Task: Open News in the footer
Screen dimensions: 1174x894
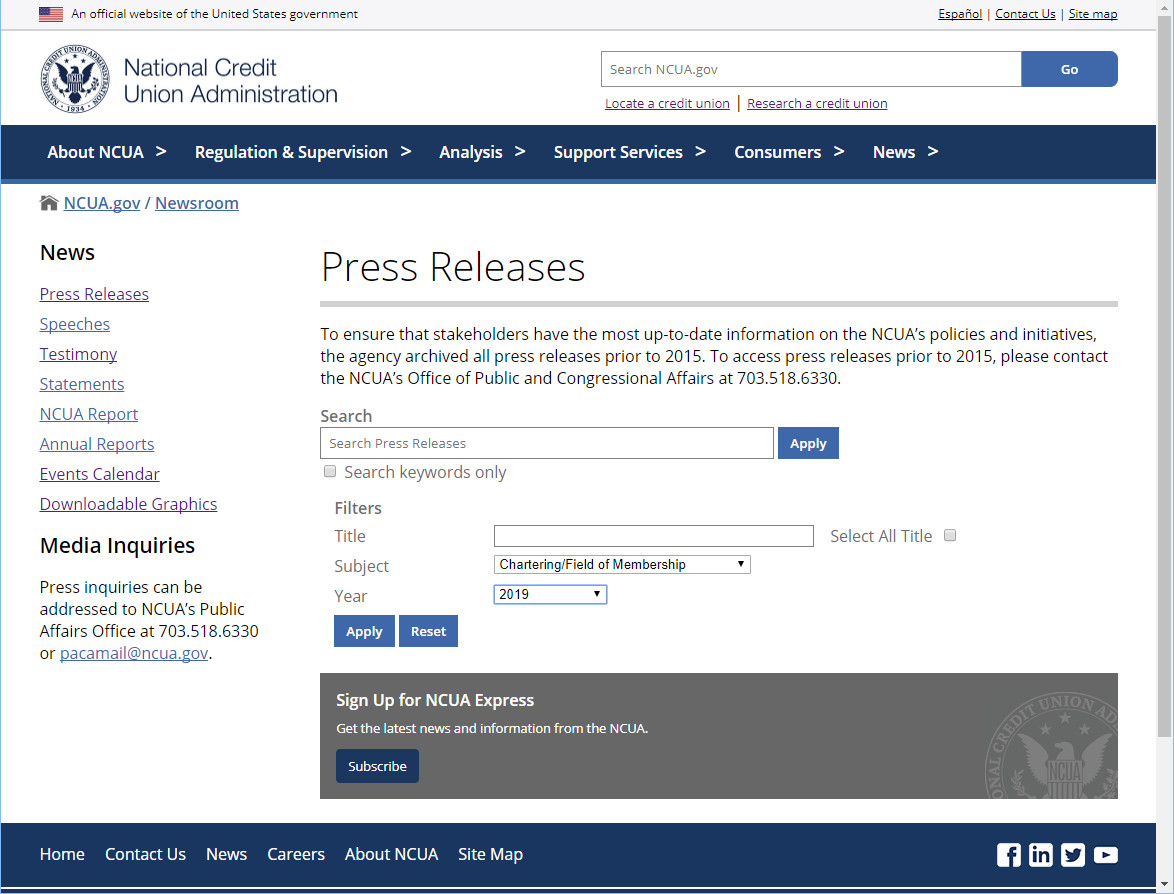Action: 226,854
